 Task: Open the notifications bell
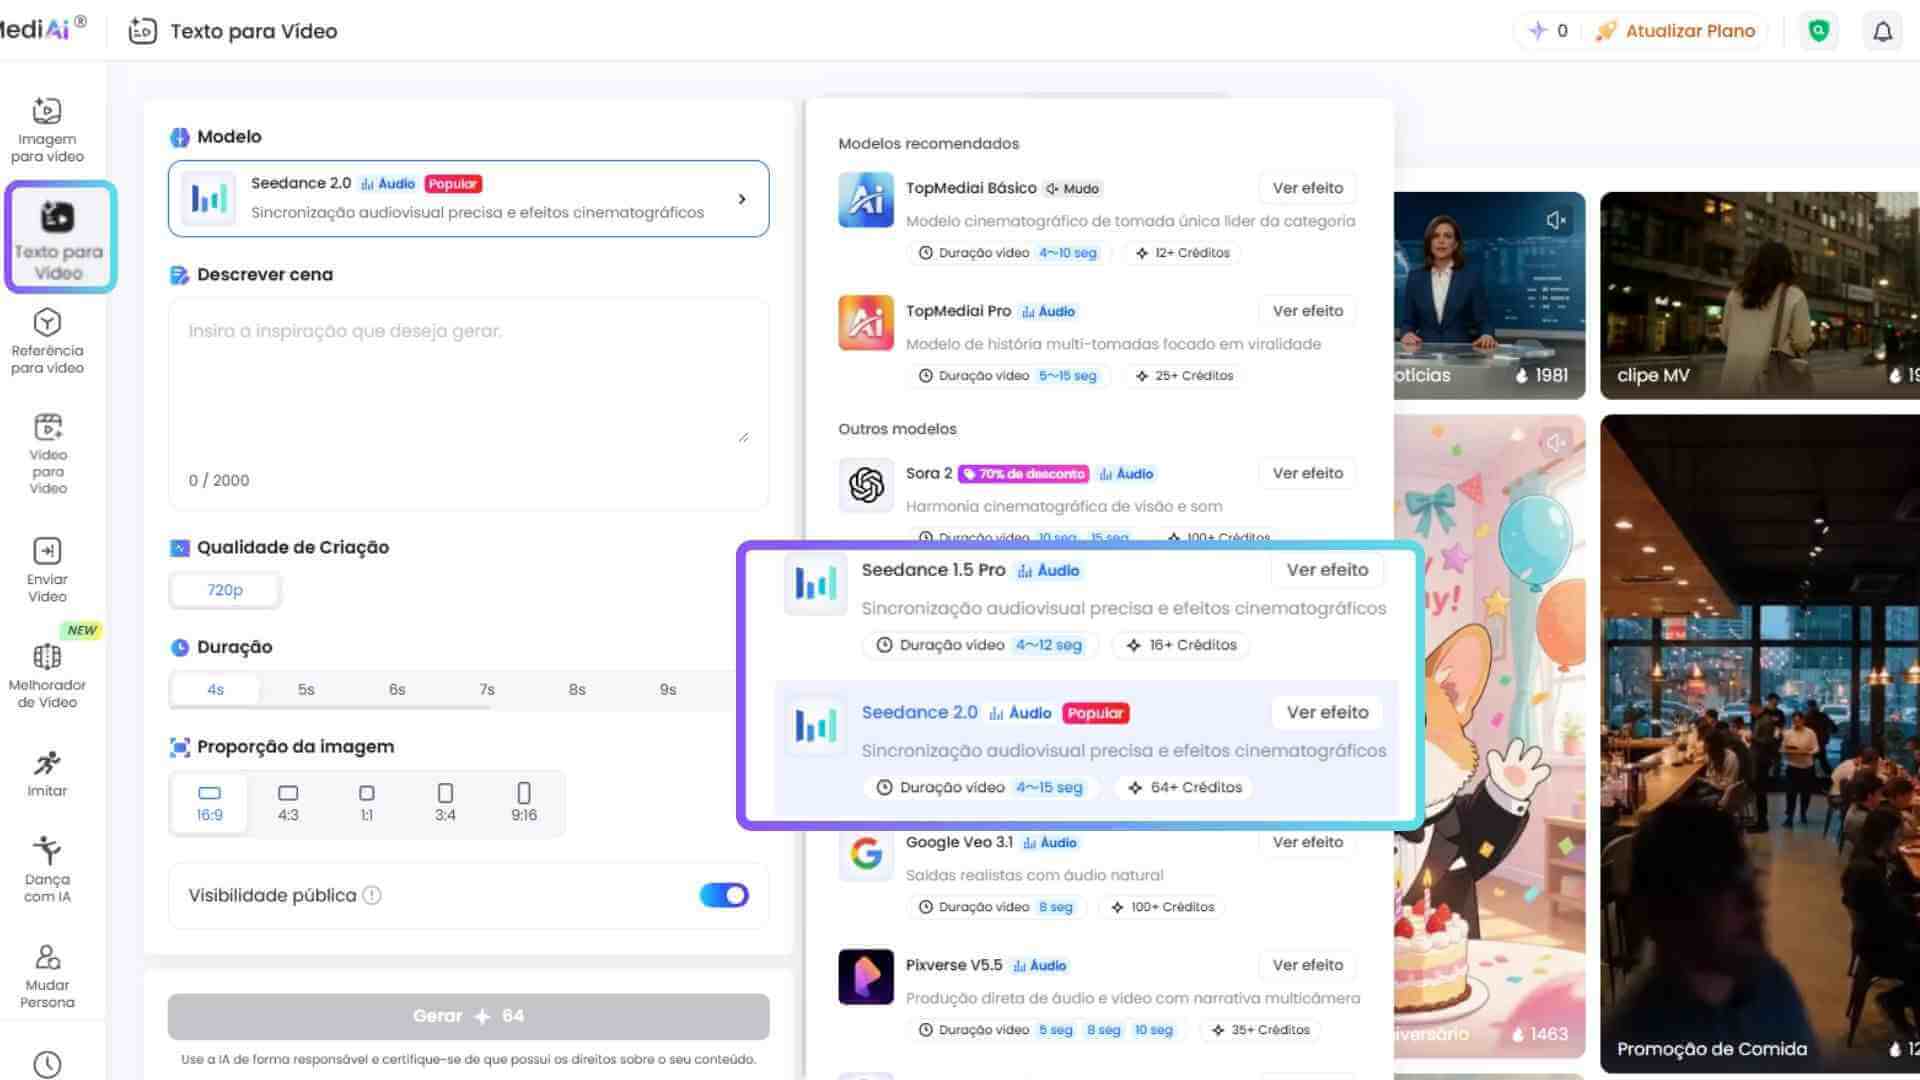tap(1882, 31)
